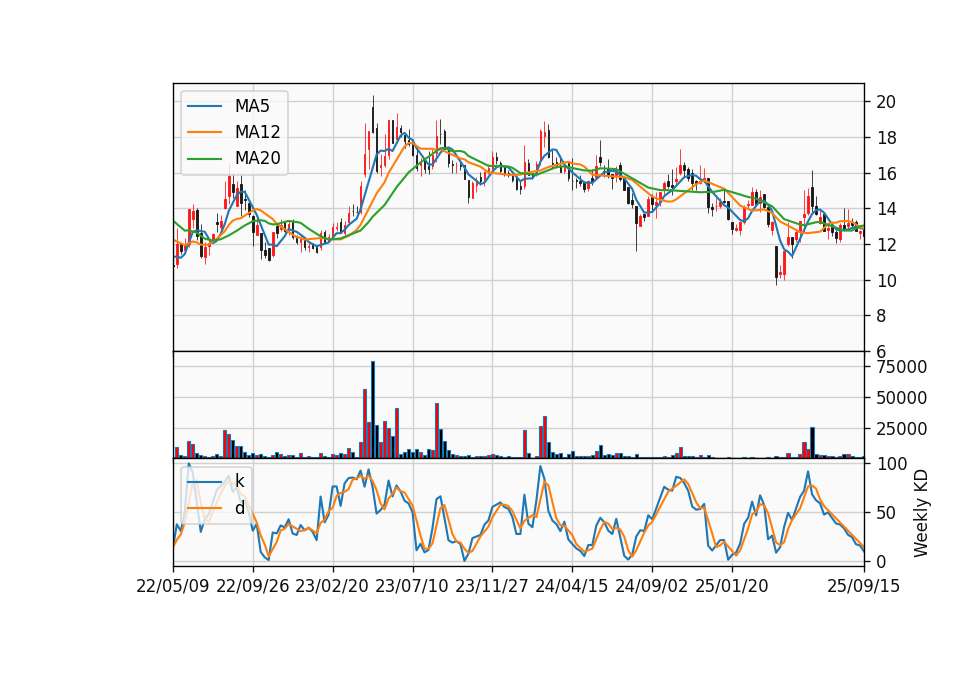Click the volume axis label 75000
This screenshot has width=960, height=690.
coord(902,367)
